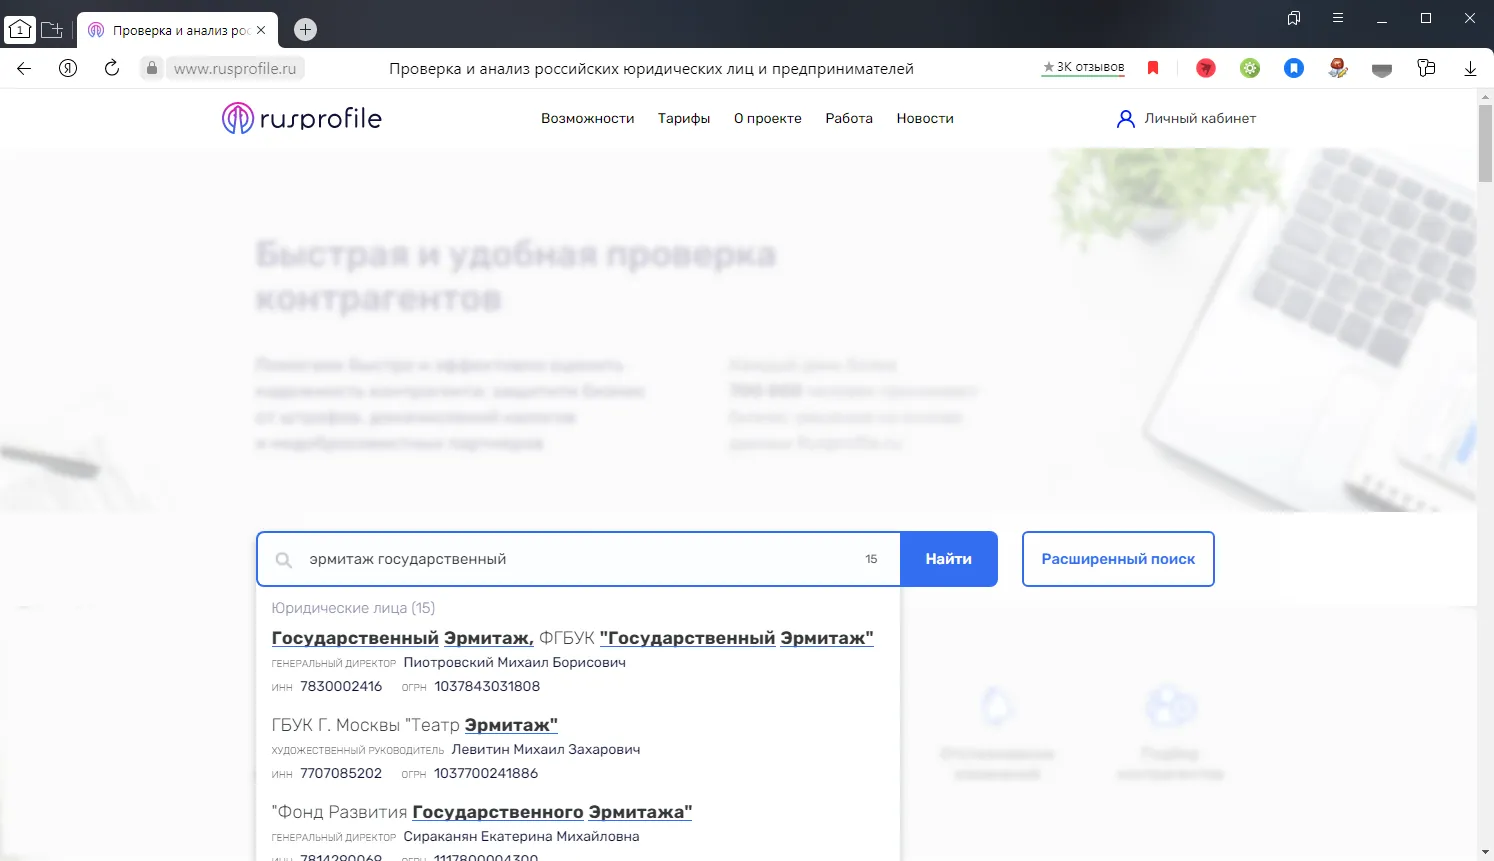Open the 3К отзывов rating link
The height and width of the screenshot is (861, 1494).
pos(1084,67)
